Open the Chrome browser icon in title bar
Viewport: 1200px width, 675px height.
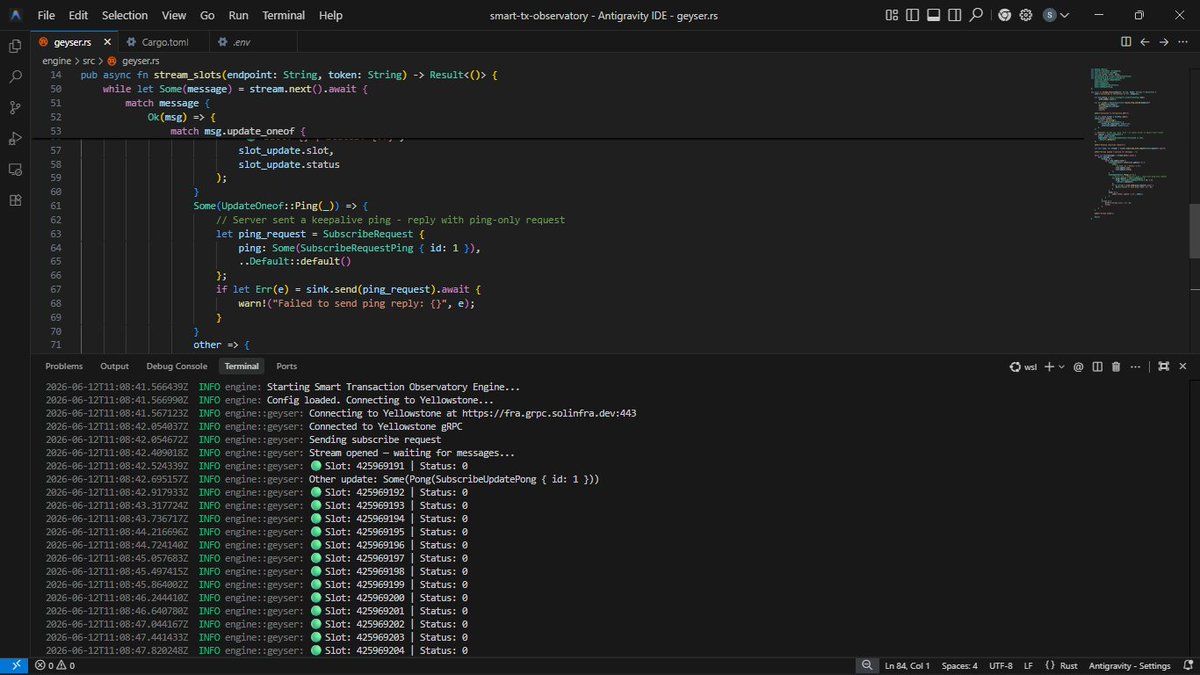click(1004, 15)
